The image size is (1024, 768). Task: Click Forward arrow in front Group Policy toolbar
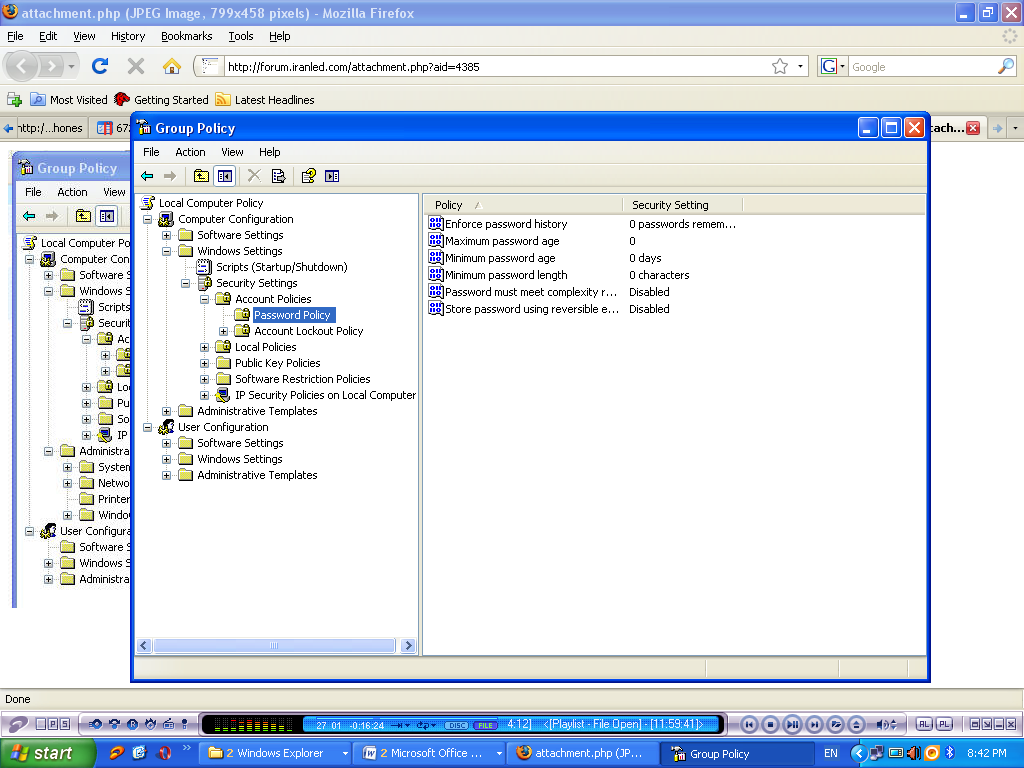coord(170,176)
